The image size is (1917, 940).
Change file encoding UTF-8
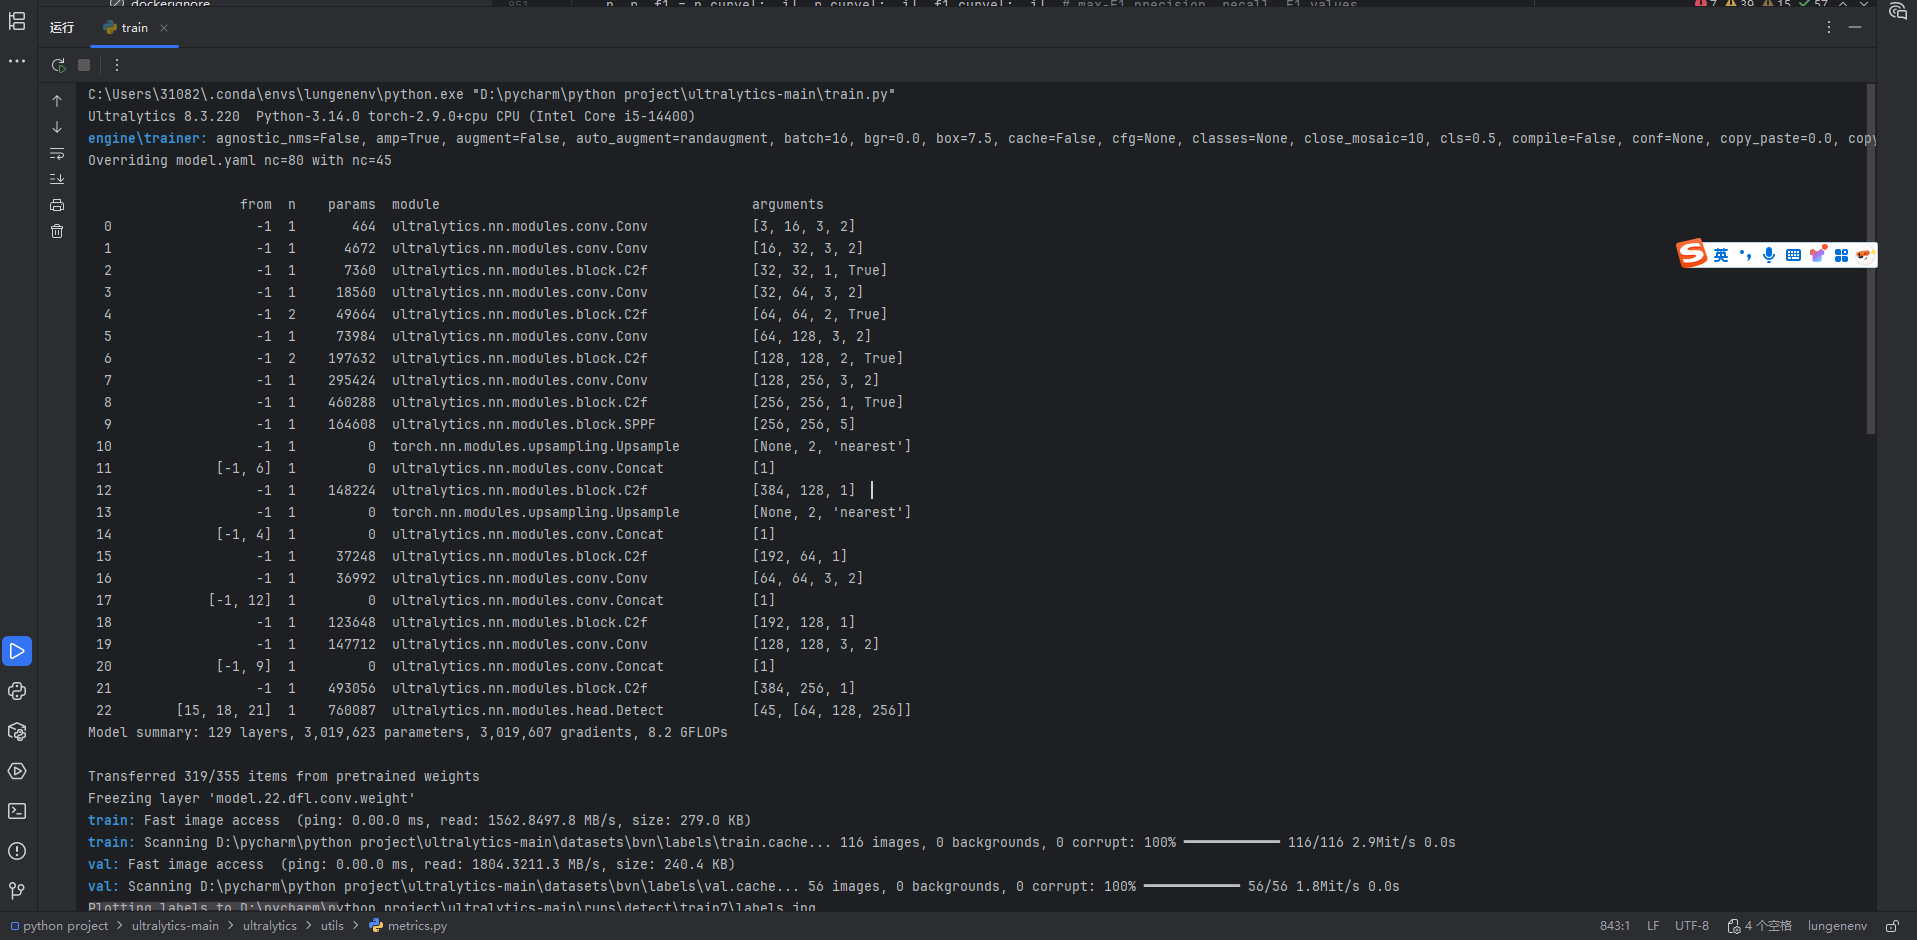click(x=1692, y=926)
